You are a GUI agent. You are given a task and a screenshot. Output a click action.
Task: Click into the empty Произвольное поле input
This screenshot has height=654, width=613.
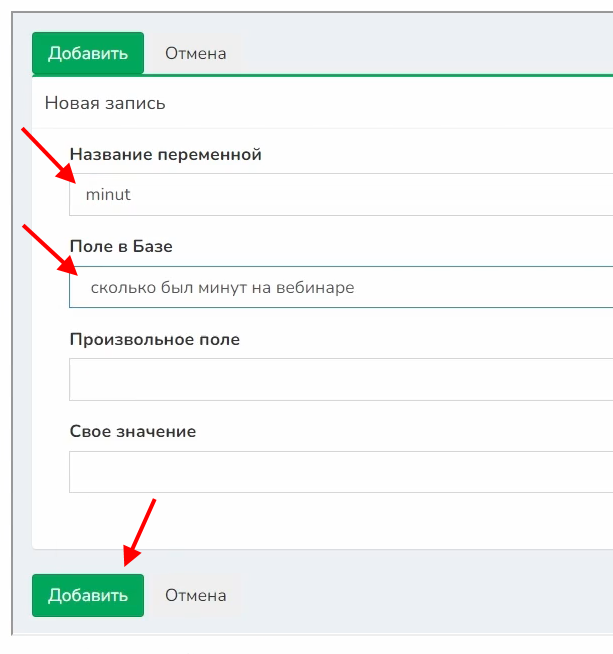(340, 380)
